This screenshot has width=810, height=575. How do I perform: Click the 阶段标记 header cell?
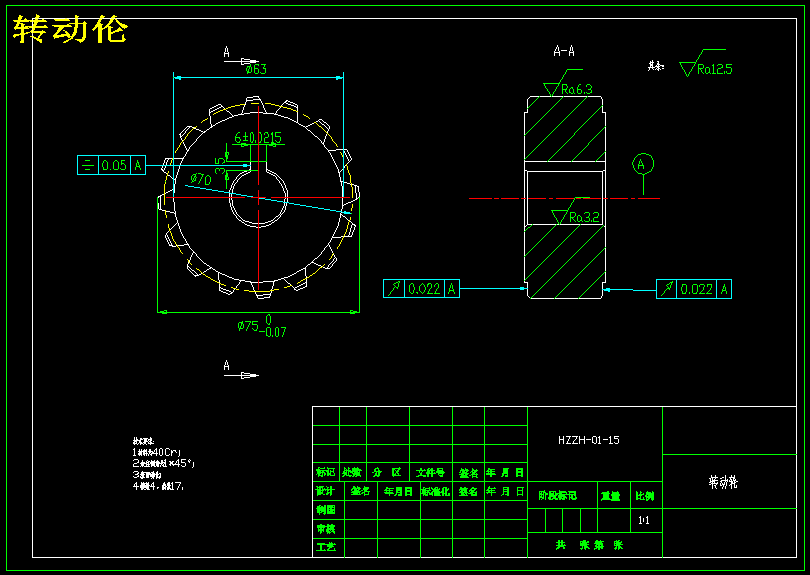[562, 495]
